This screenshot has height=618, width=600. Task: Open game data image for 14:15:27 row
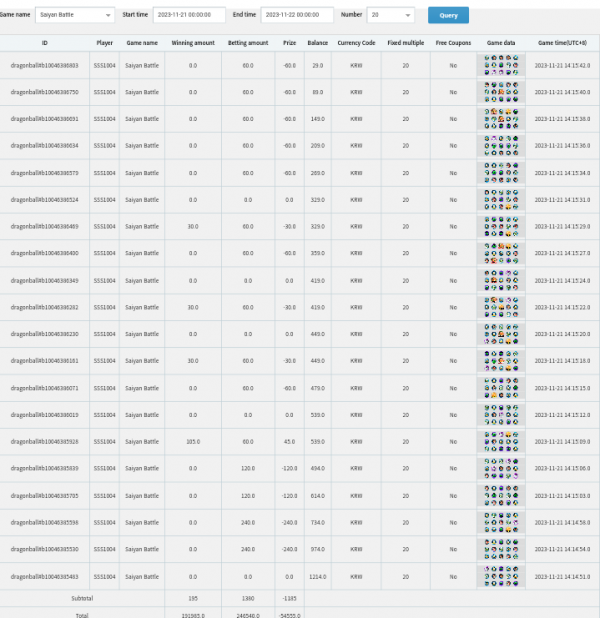click(x=501, y=253)
